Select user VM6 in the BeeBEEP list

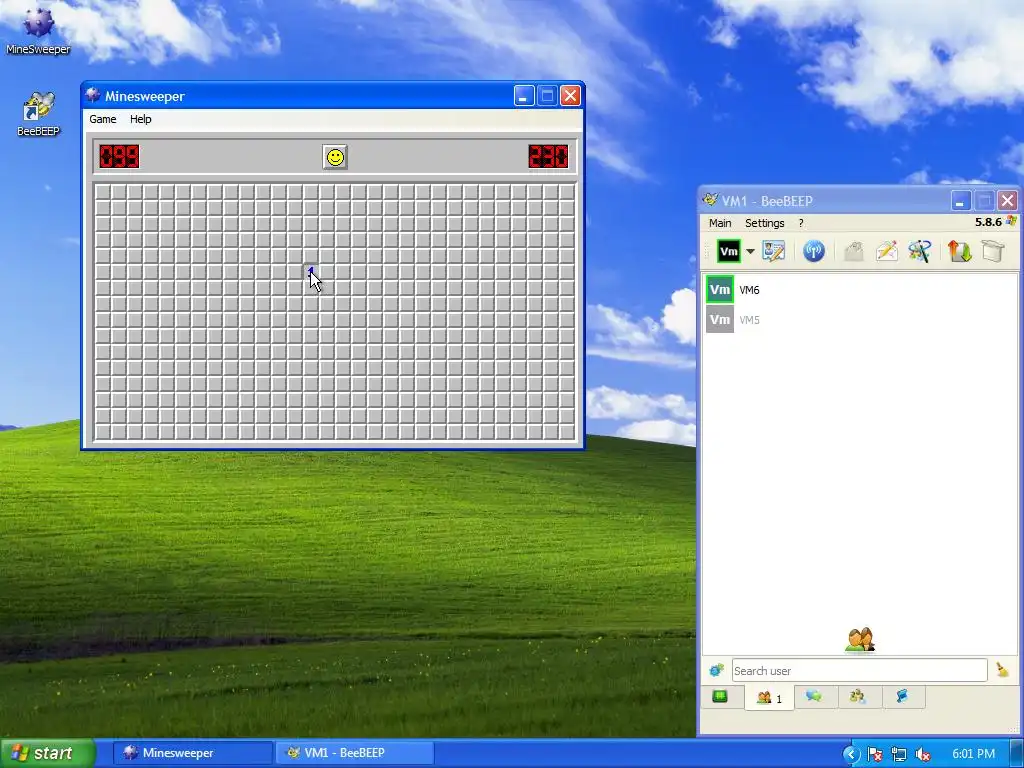(x=859, y=289)
